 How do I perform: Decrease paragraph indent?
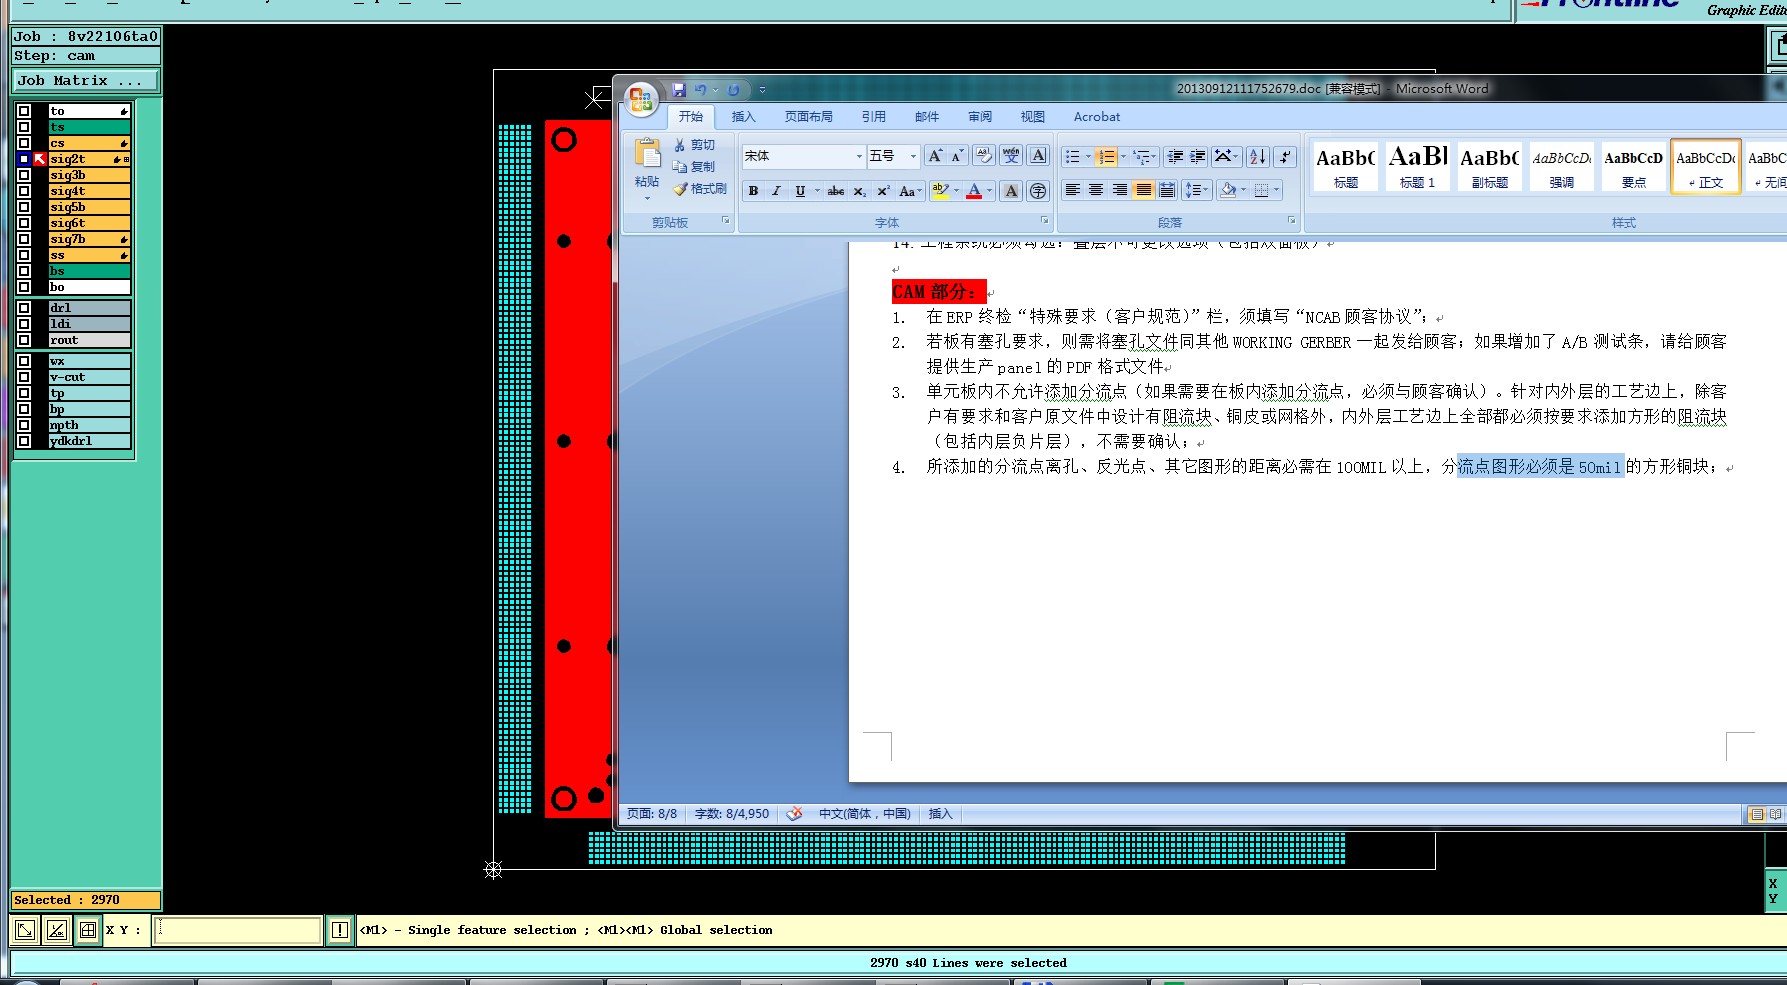[x=1175, y=156]
